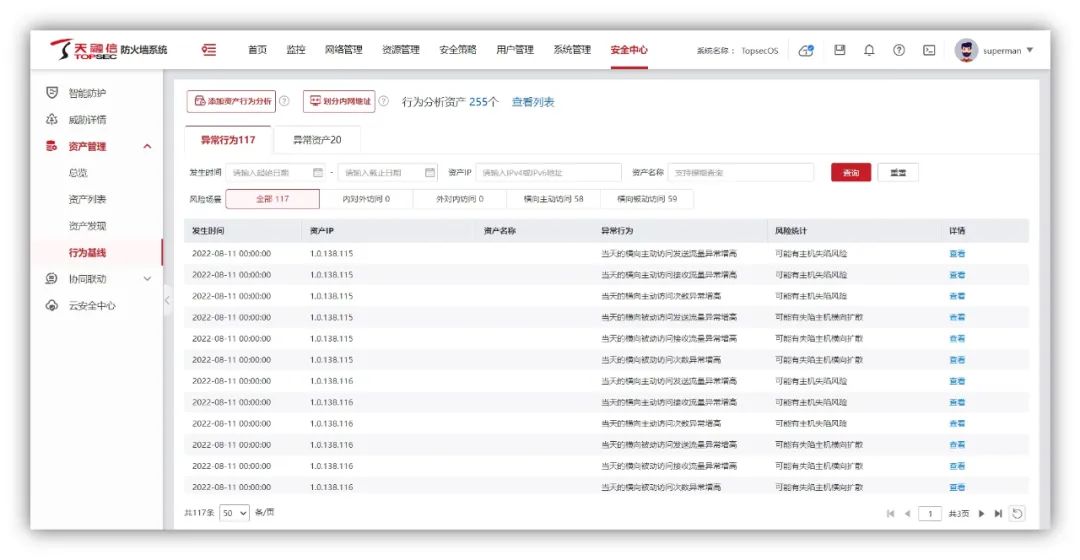Click the cloud status icon in header
The height and width of the screenshot is (560, 1080).
(x=806, y=51)
